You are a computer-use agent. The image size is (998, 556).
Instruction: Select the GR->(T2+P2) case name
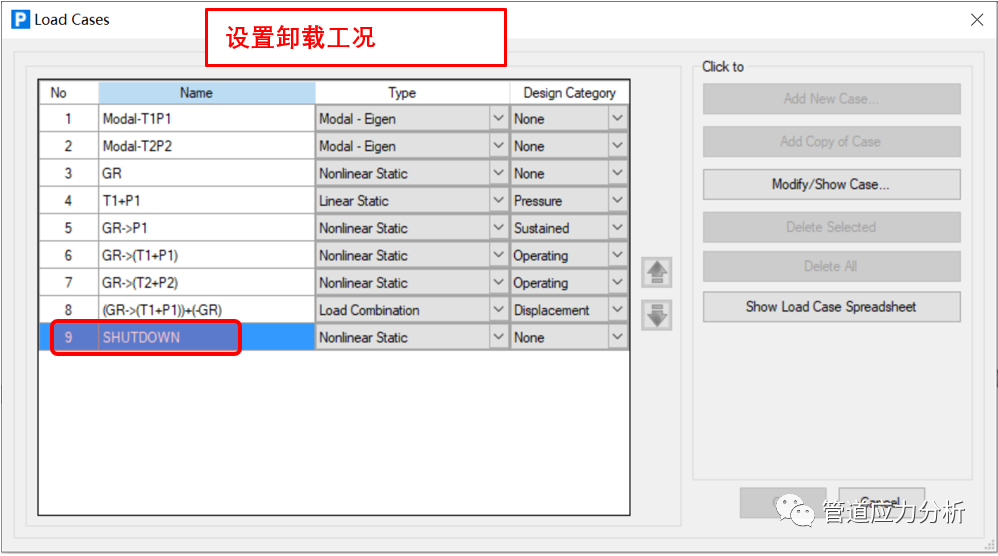coord(207,282)
